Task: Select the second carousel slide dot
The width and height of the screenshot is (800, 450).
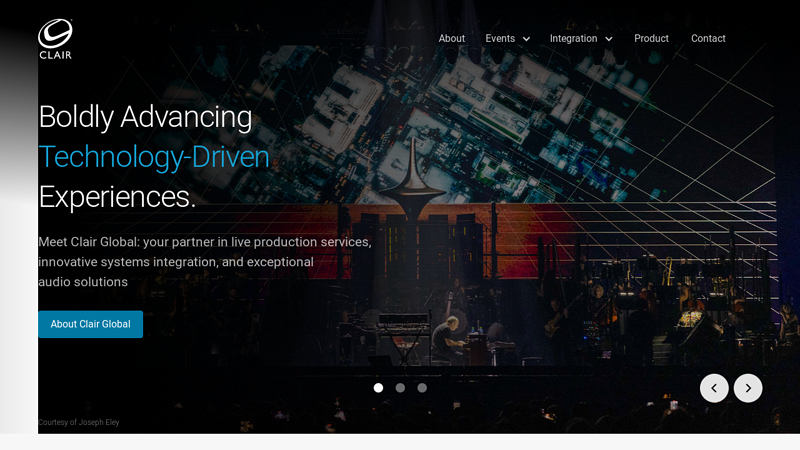Action: point(400,388)
